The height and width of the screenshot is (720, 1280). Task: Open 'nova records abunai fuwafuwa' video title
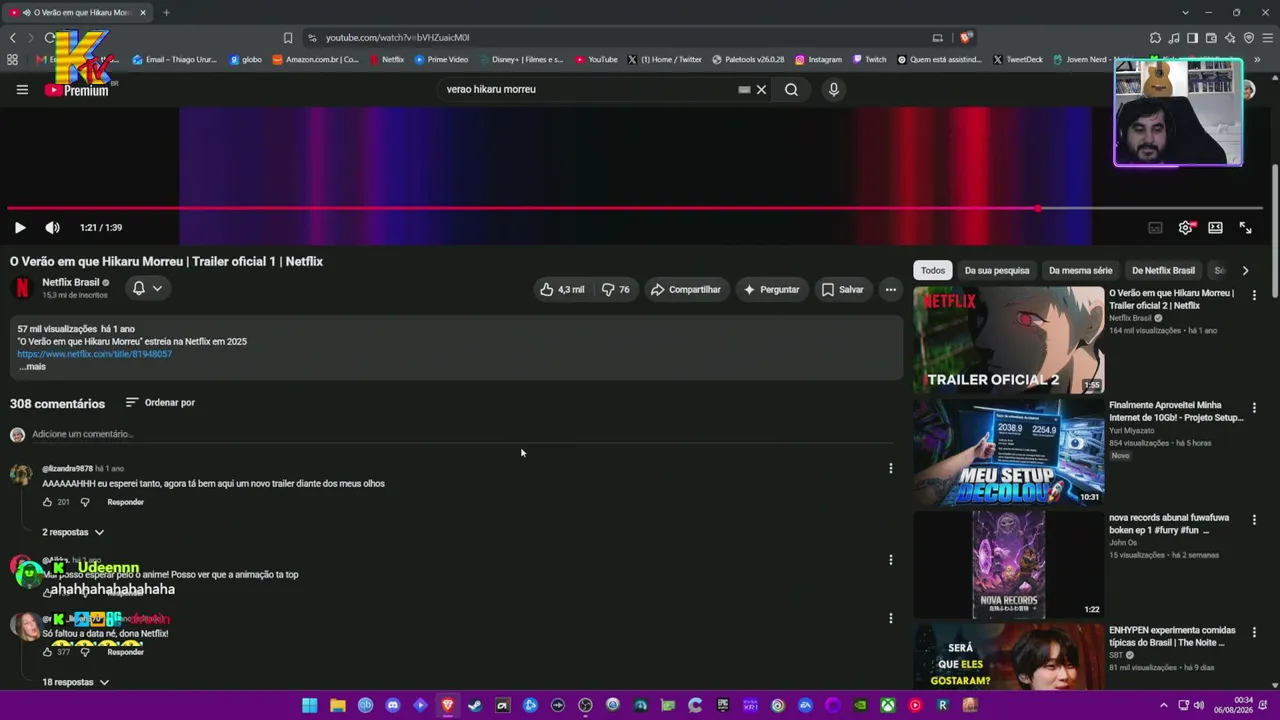[x=1169, y=525]
